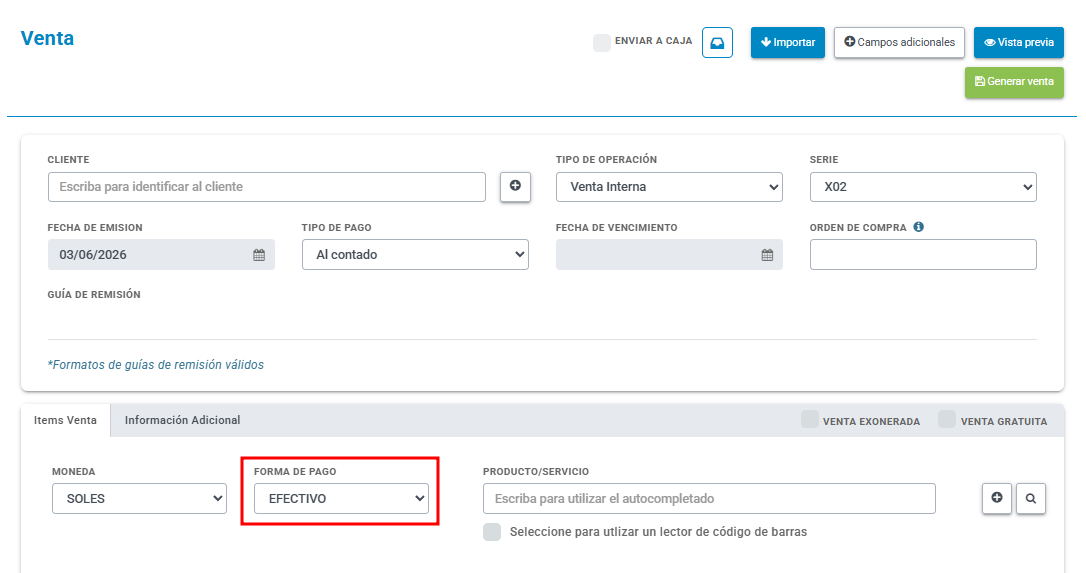The width and height of the screenshot is (1086, 573).
Task: Open the Tipo de Operación dropdown
Action: (x=669, y=187)
